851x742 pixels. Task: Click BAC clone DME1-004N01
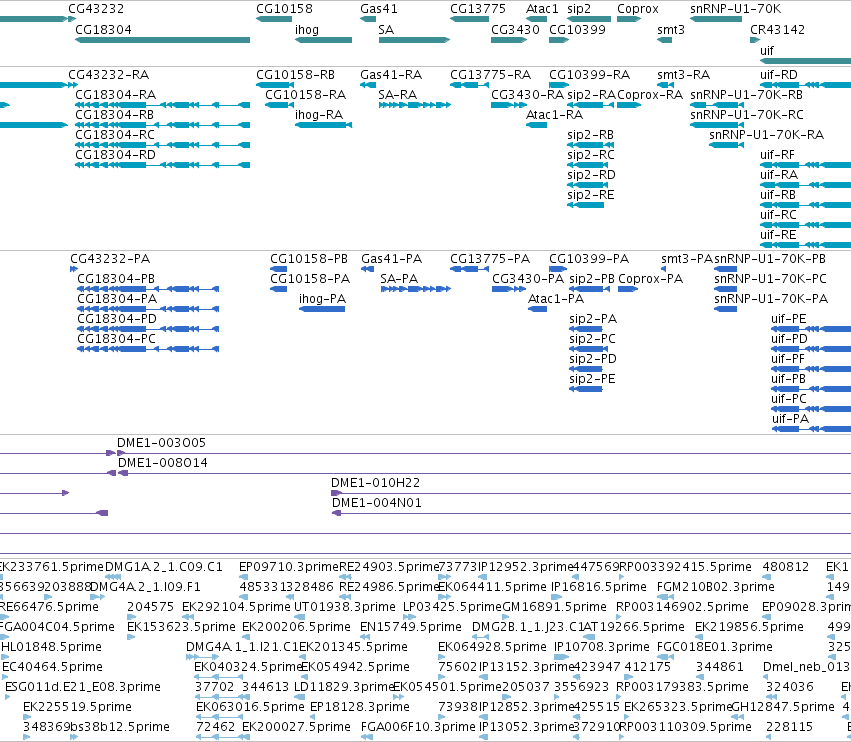pyautogui.click(x=377, y=503)
